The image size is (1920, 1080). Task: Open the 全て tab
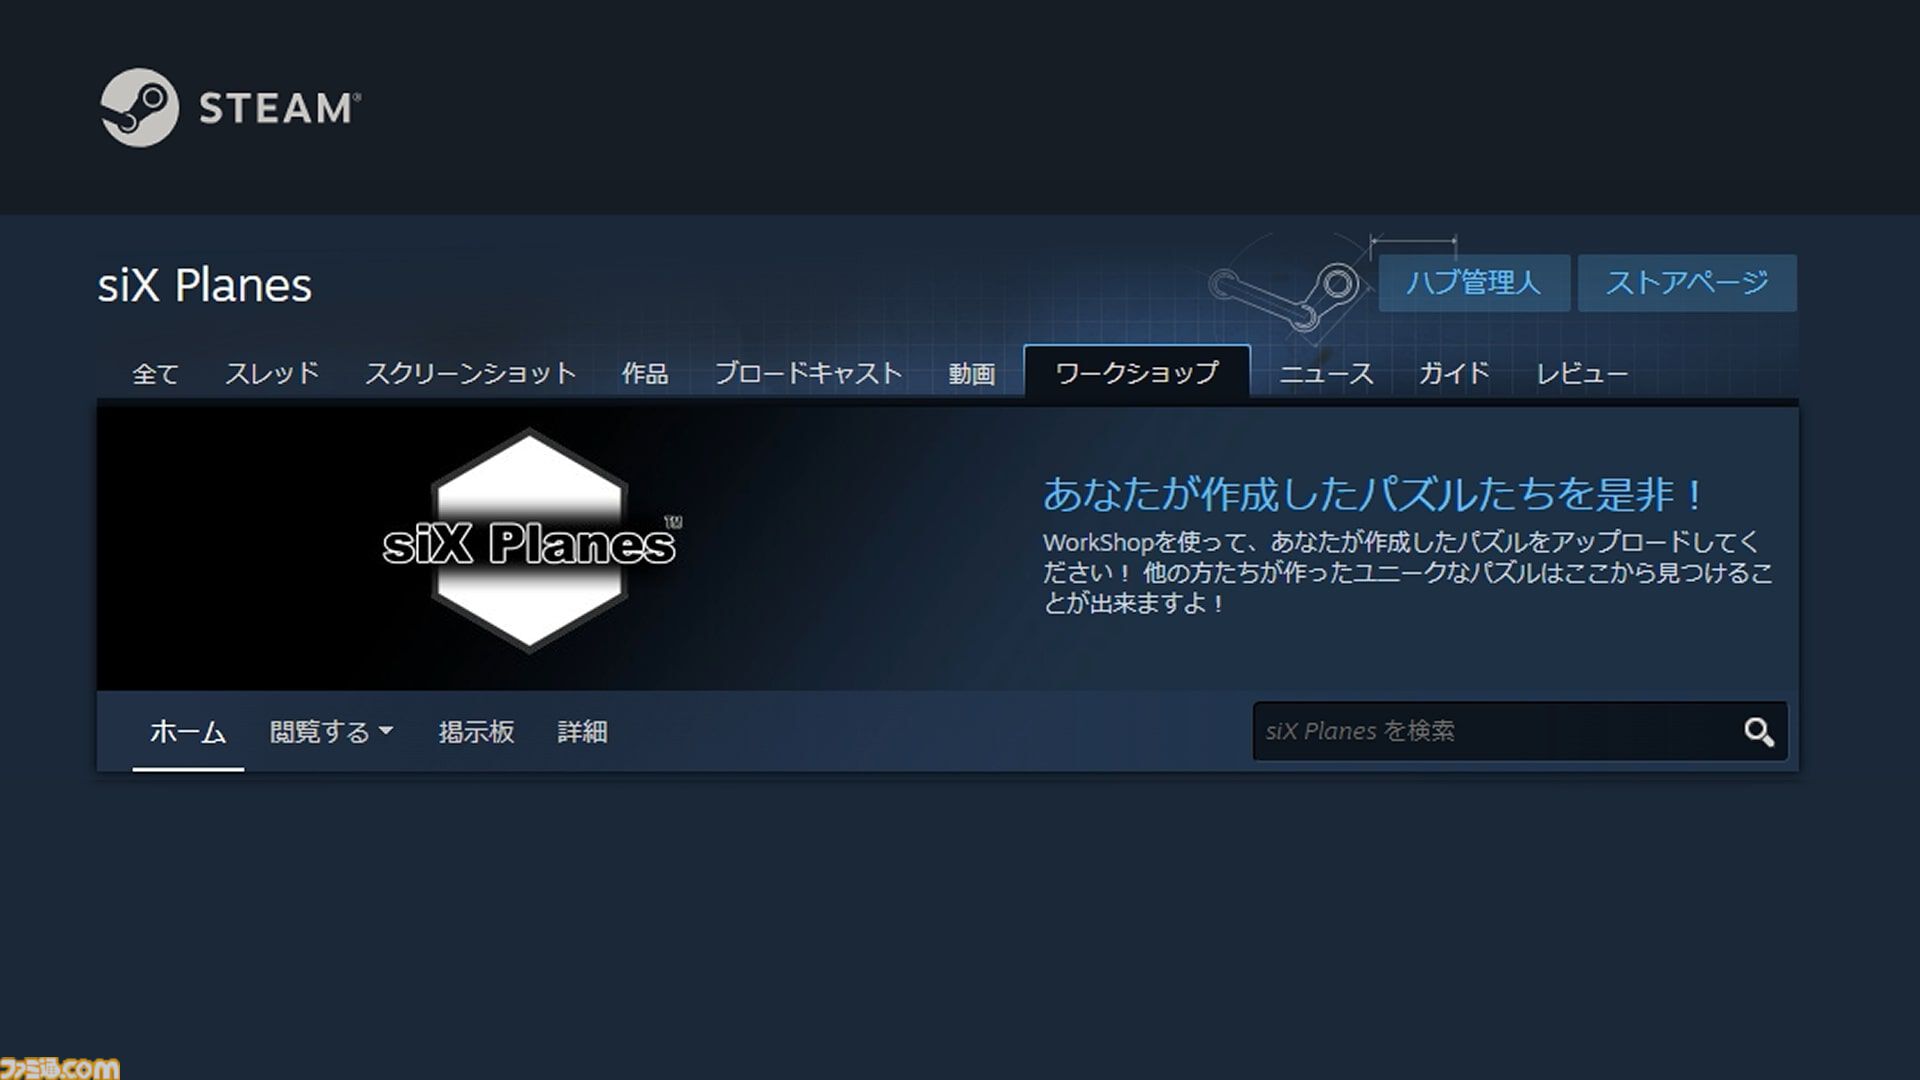pyautogui.click(x=155, y=374)
